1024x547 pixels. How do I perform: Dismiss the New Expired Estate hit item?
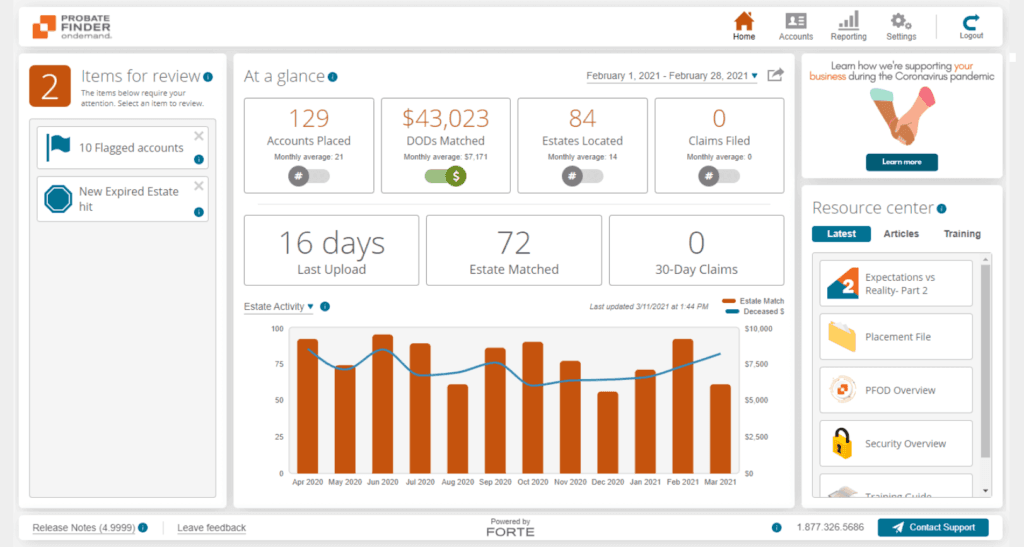[x=199, y=187]
